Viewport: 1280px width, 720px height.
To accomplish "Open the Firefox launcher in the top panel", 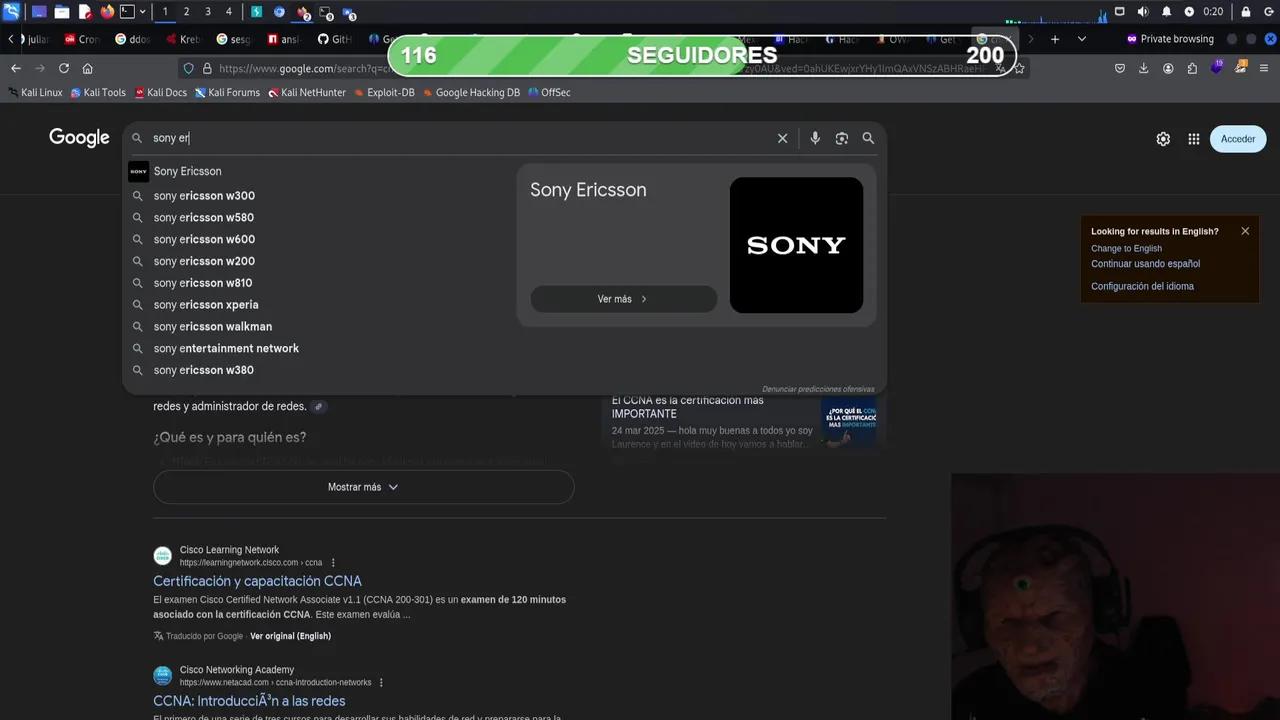I will click(x=107, y=12).
